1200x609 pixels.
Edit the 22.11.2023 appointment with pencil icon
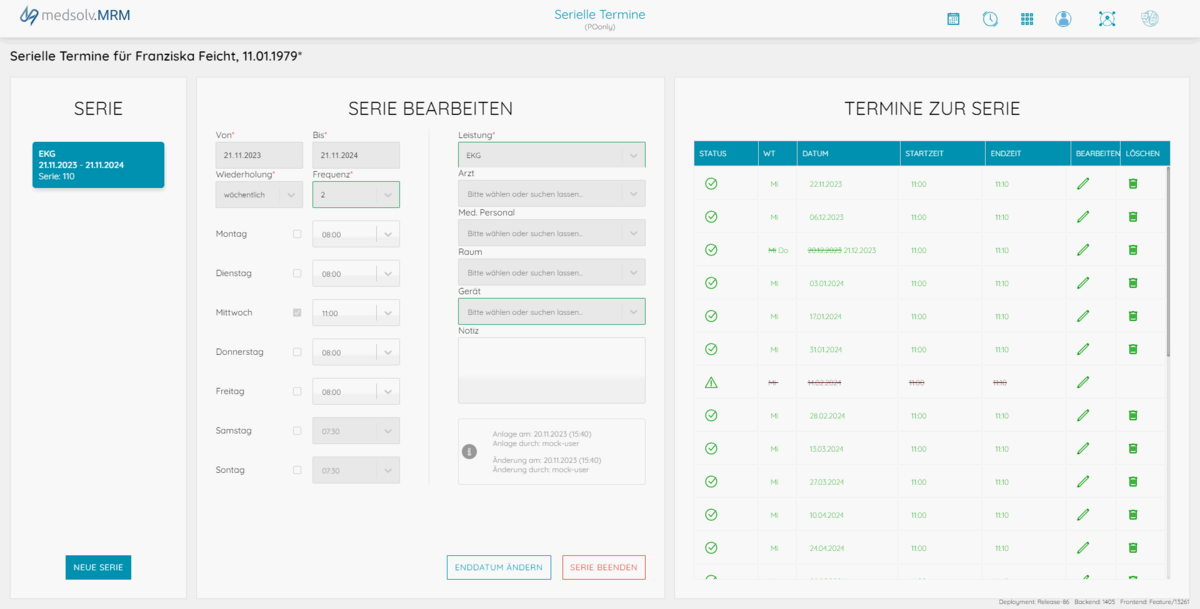pos(1082,184)
